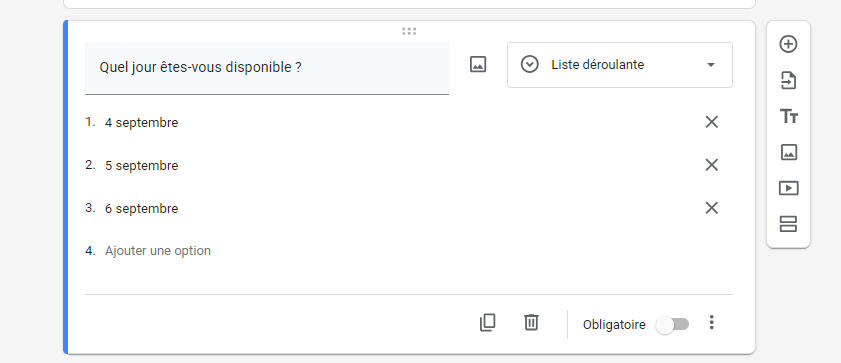841x363 pixels.
Task: Toggle the Obligatoire switch
Action: (x=673, y=324)
